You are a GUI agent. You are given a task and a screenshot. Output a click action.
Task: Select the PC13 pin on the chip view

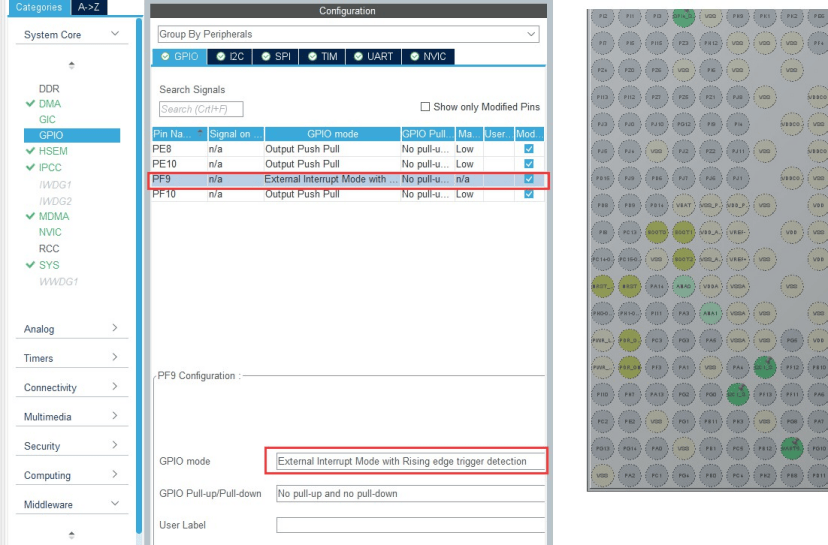[x=629, y=232]
